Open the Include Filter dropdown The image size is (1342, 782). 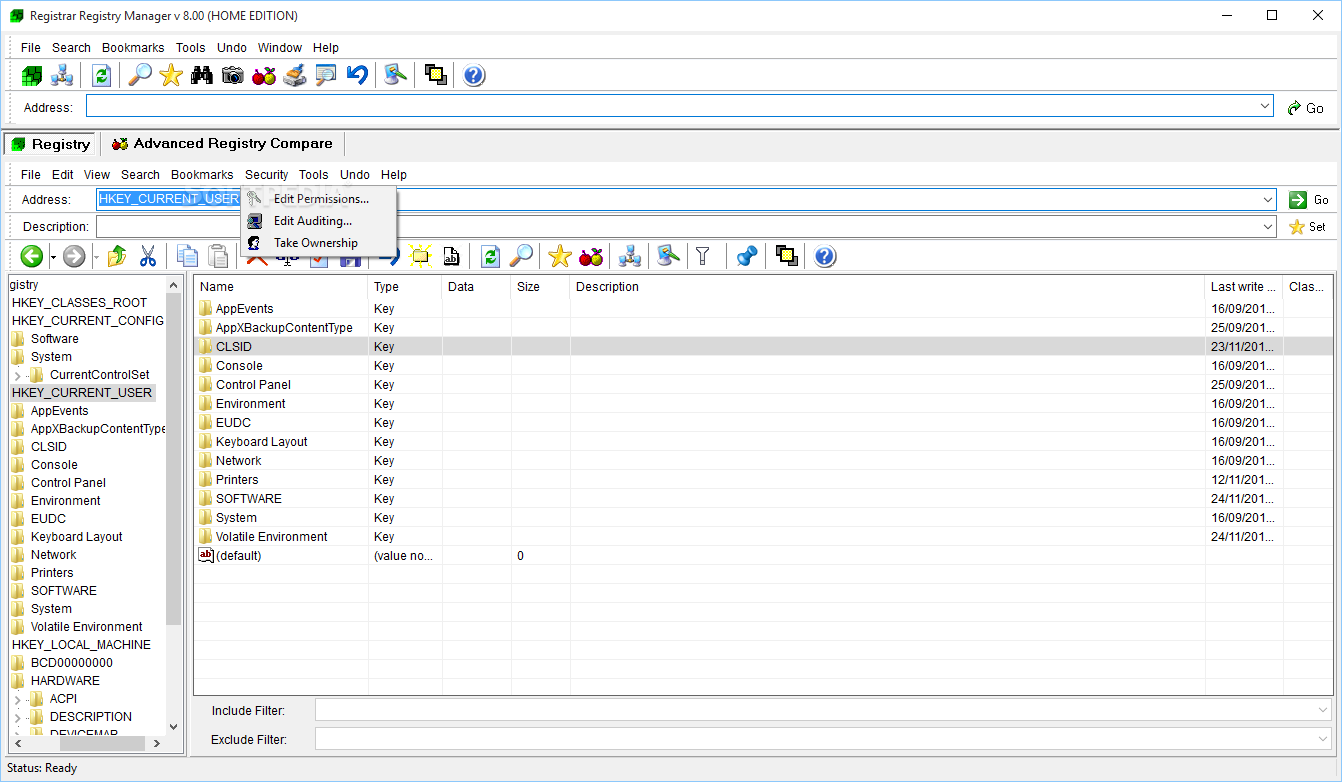click(x=1322, y=710)
